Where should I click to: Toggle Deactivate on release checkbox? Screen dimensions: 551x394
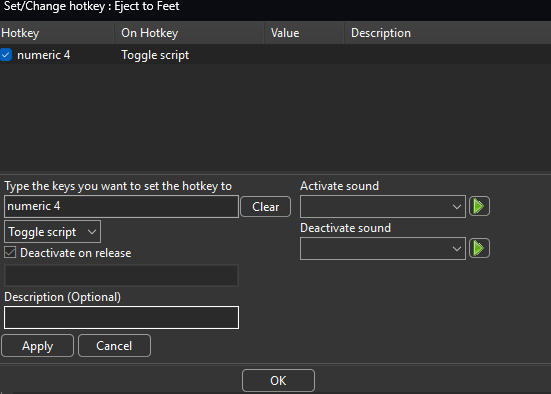click(x=10, y=252)
